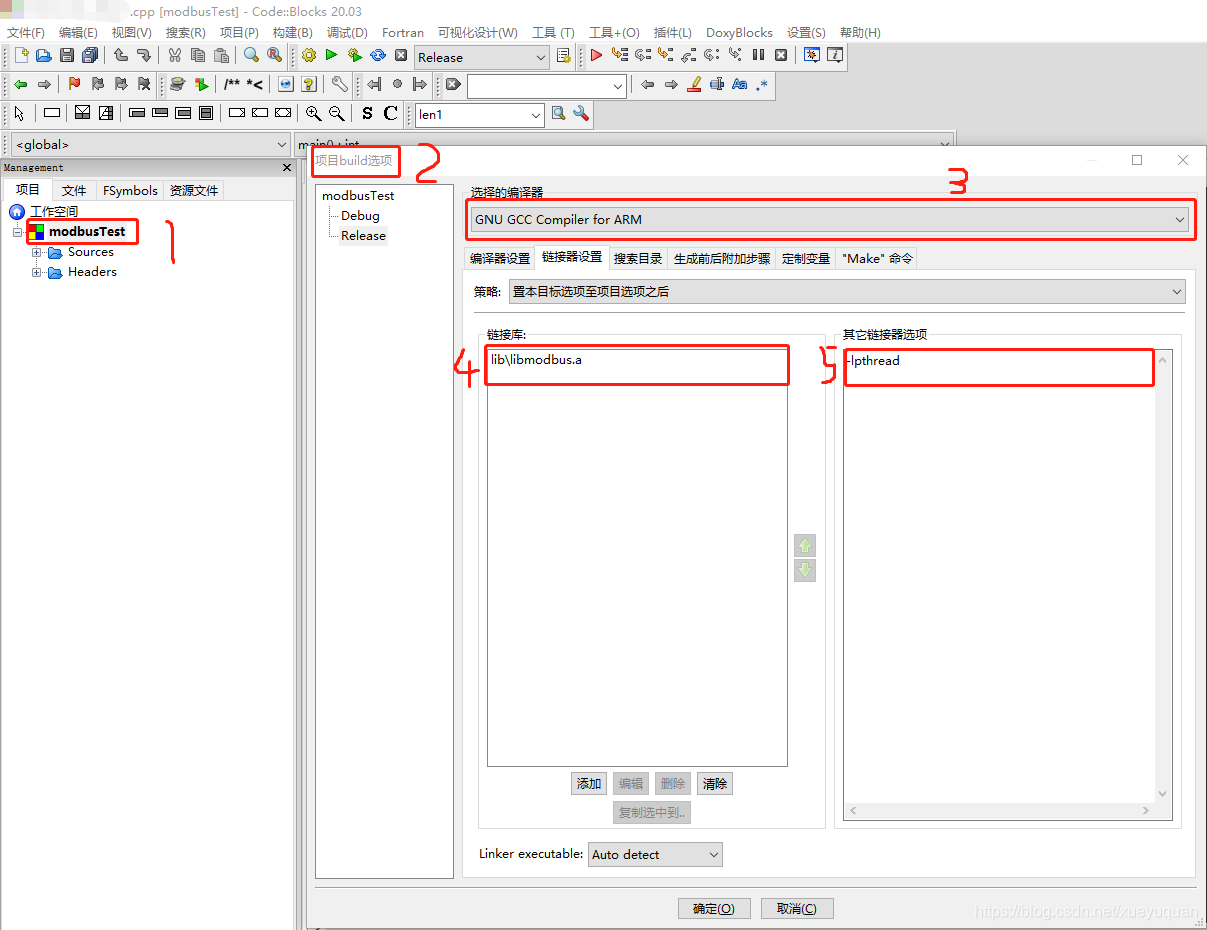This screenshot has width=1207, height=930.
Task: Expand the Headers folder node
Action: point(37,272)
